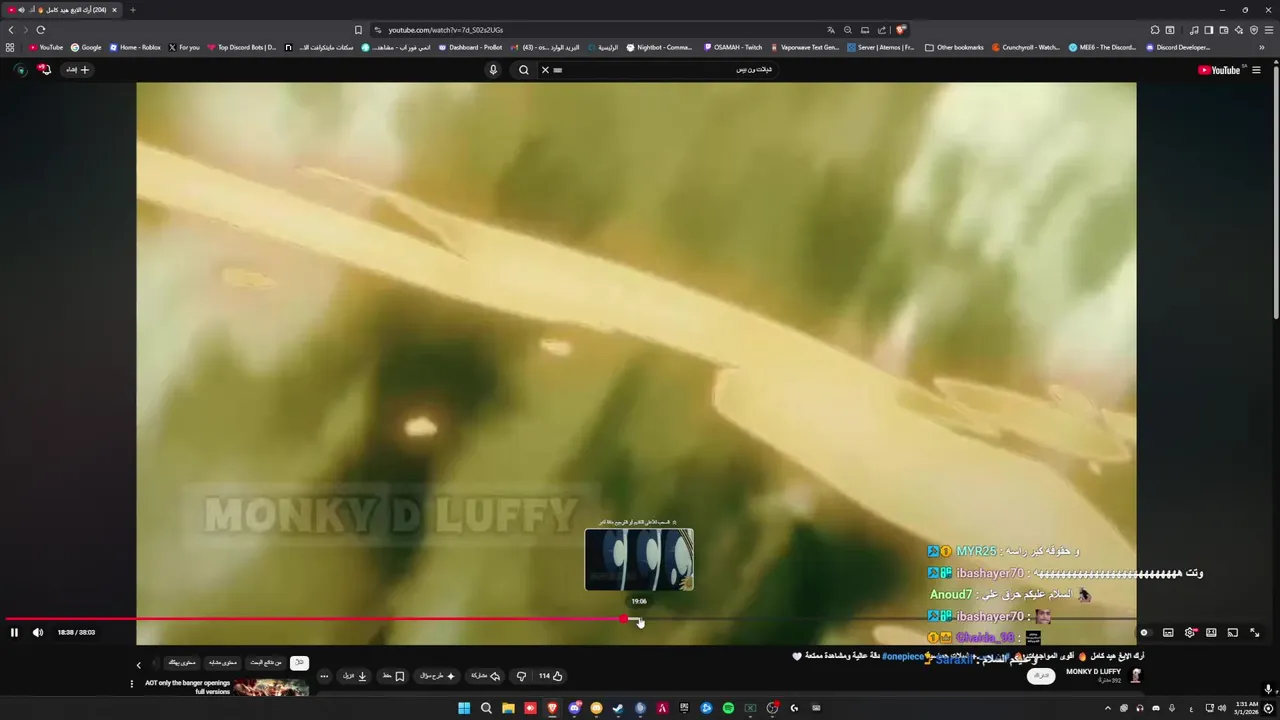Mute the video using the speaker icon

[x=38, y=632]
